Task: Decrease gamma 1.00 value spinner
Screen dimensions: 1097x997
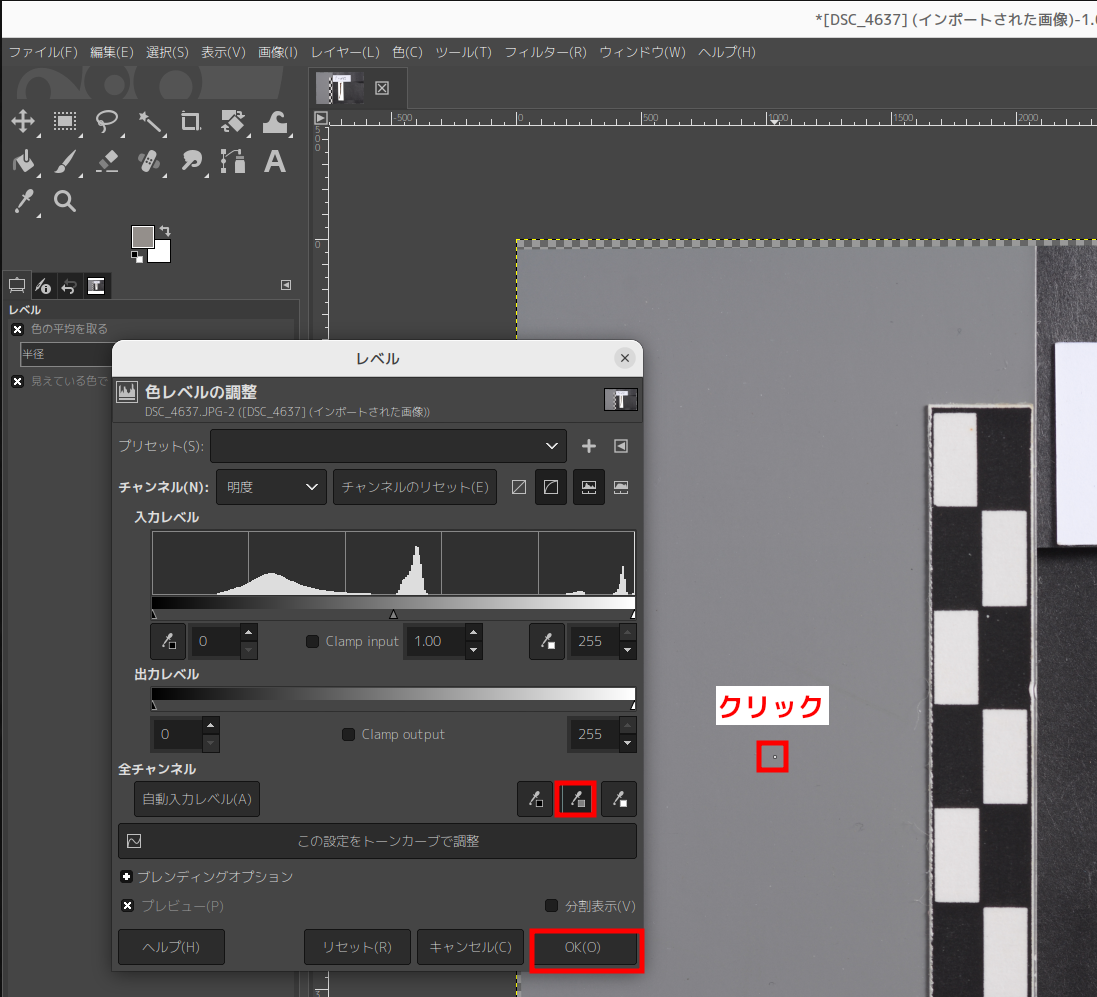Action: (x=474, y=650)
